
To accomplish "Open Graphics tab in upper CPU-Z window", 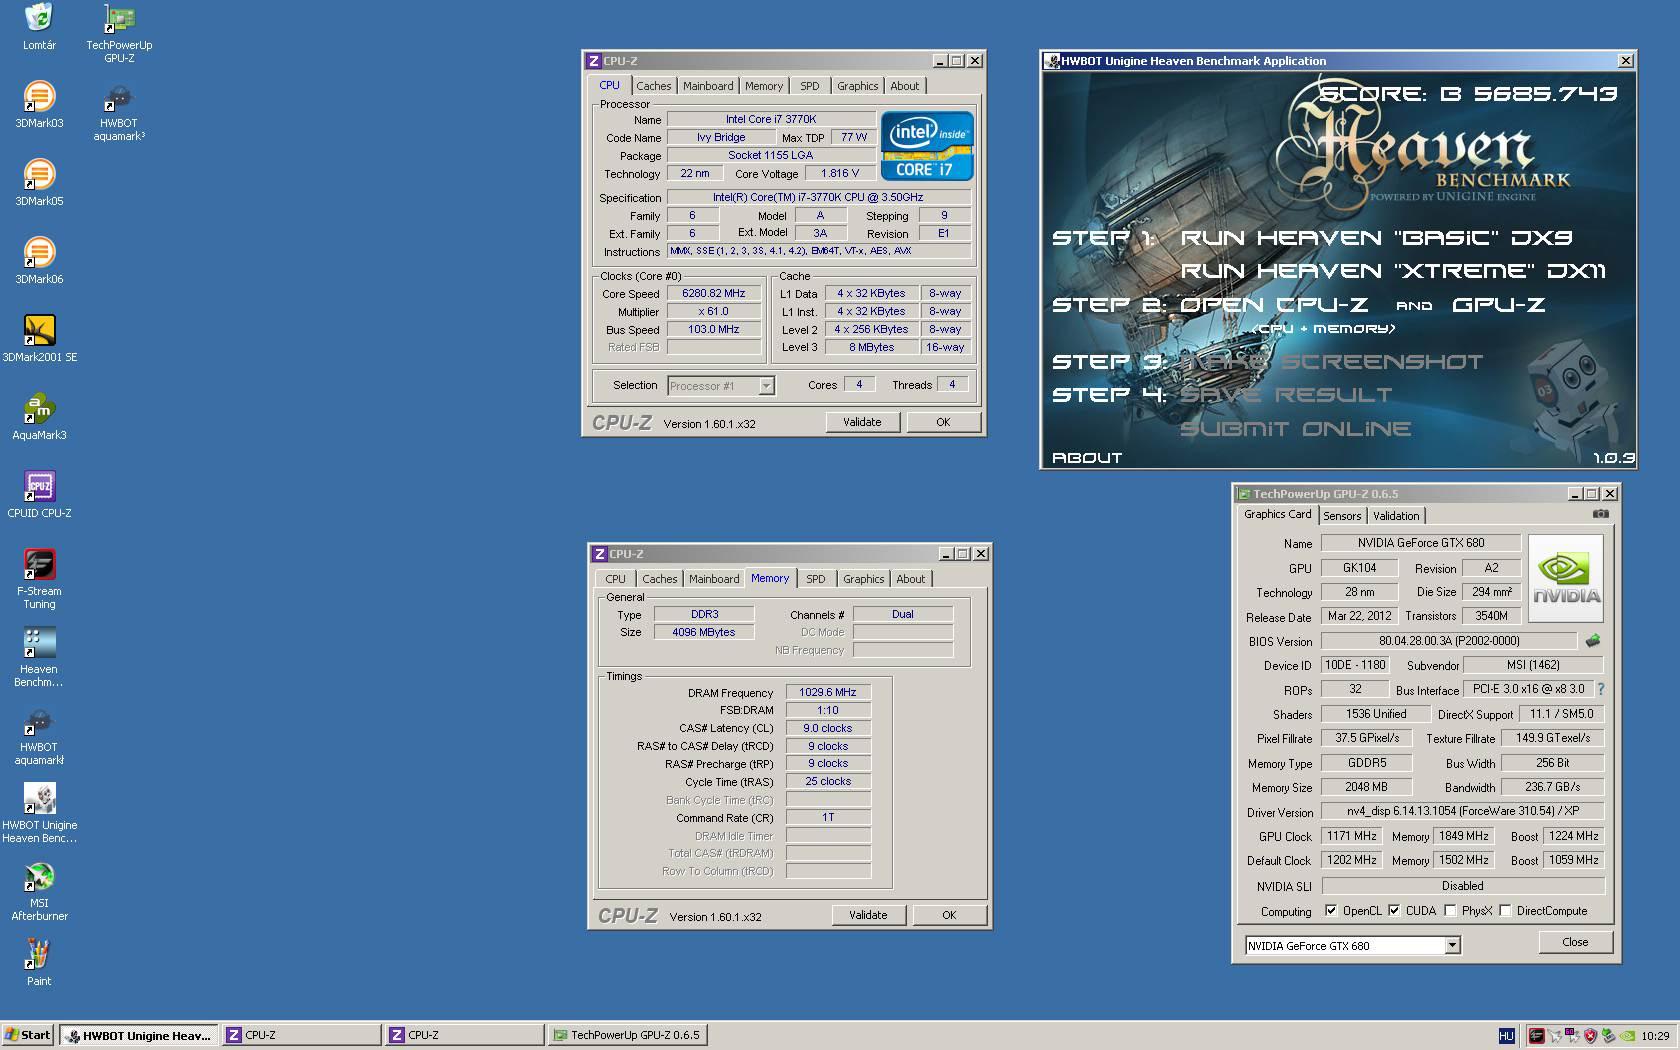I will pos(857,86).
